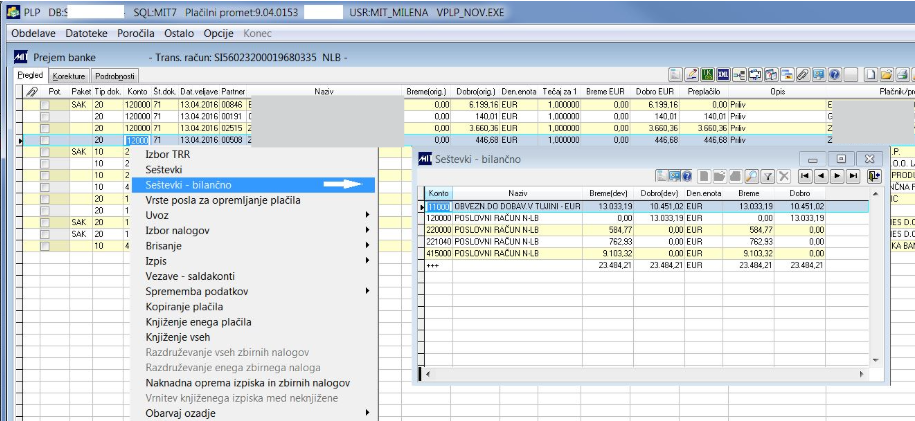The width and height of the screenshot is (915, 421).
Task: Go to last record in Seštevki window
Action: pyautogui.click(x=853, y=175)
